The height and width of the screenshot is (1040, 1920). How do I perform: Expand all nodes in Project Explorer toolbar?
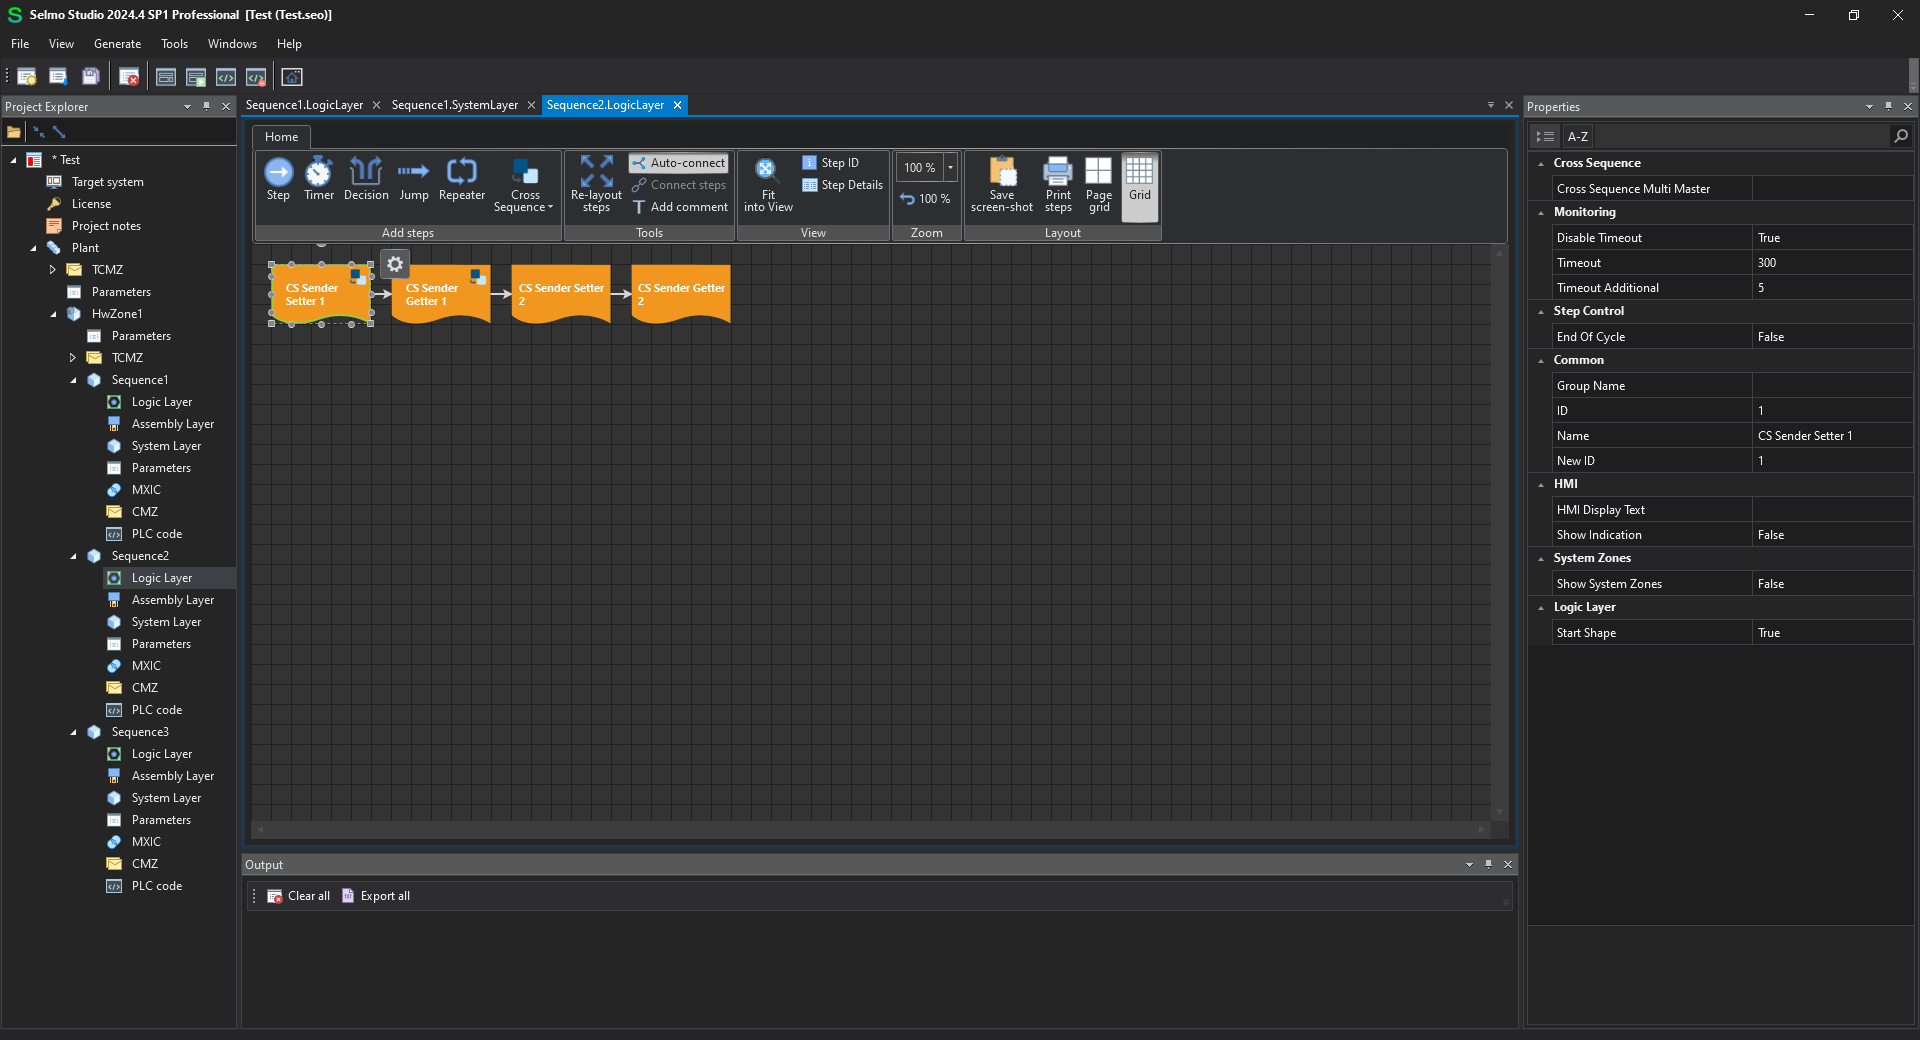(x=59, y=132)
